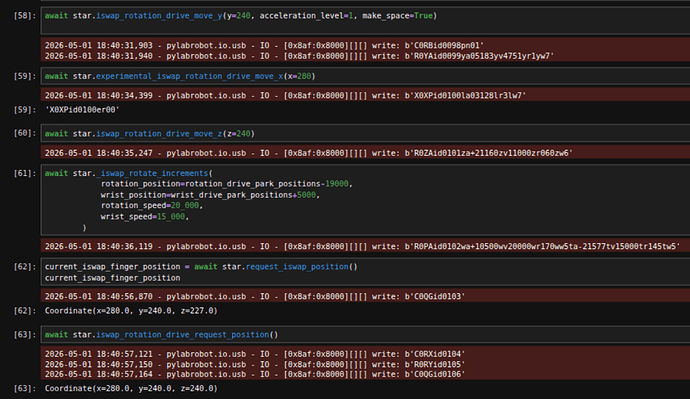Click output text 'X0XPid0100er00'
This screenshot has height=399, width=690.
(82, 110)
